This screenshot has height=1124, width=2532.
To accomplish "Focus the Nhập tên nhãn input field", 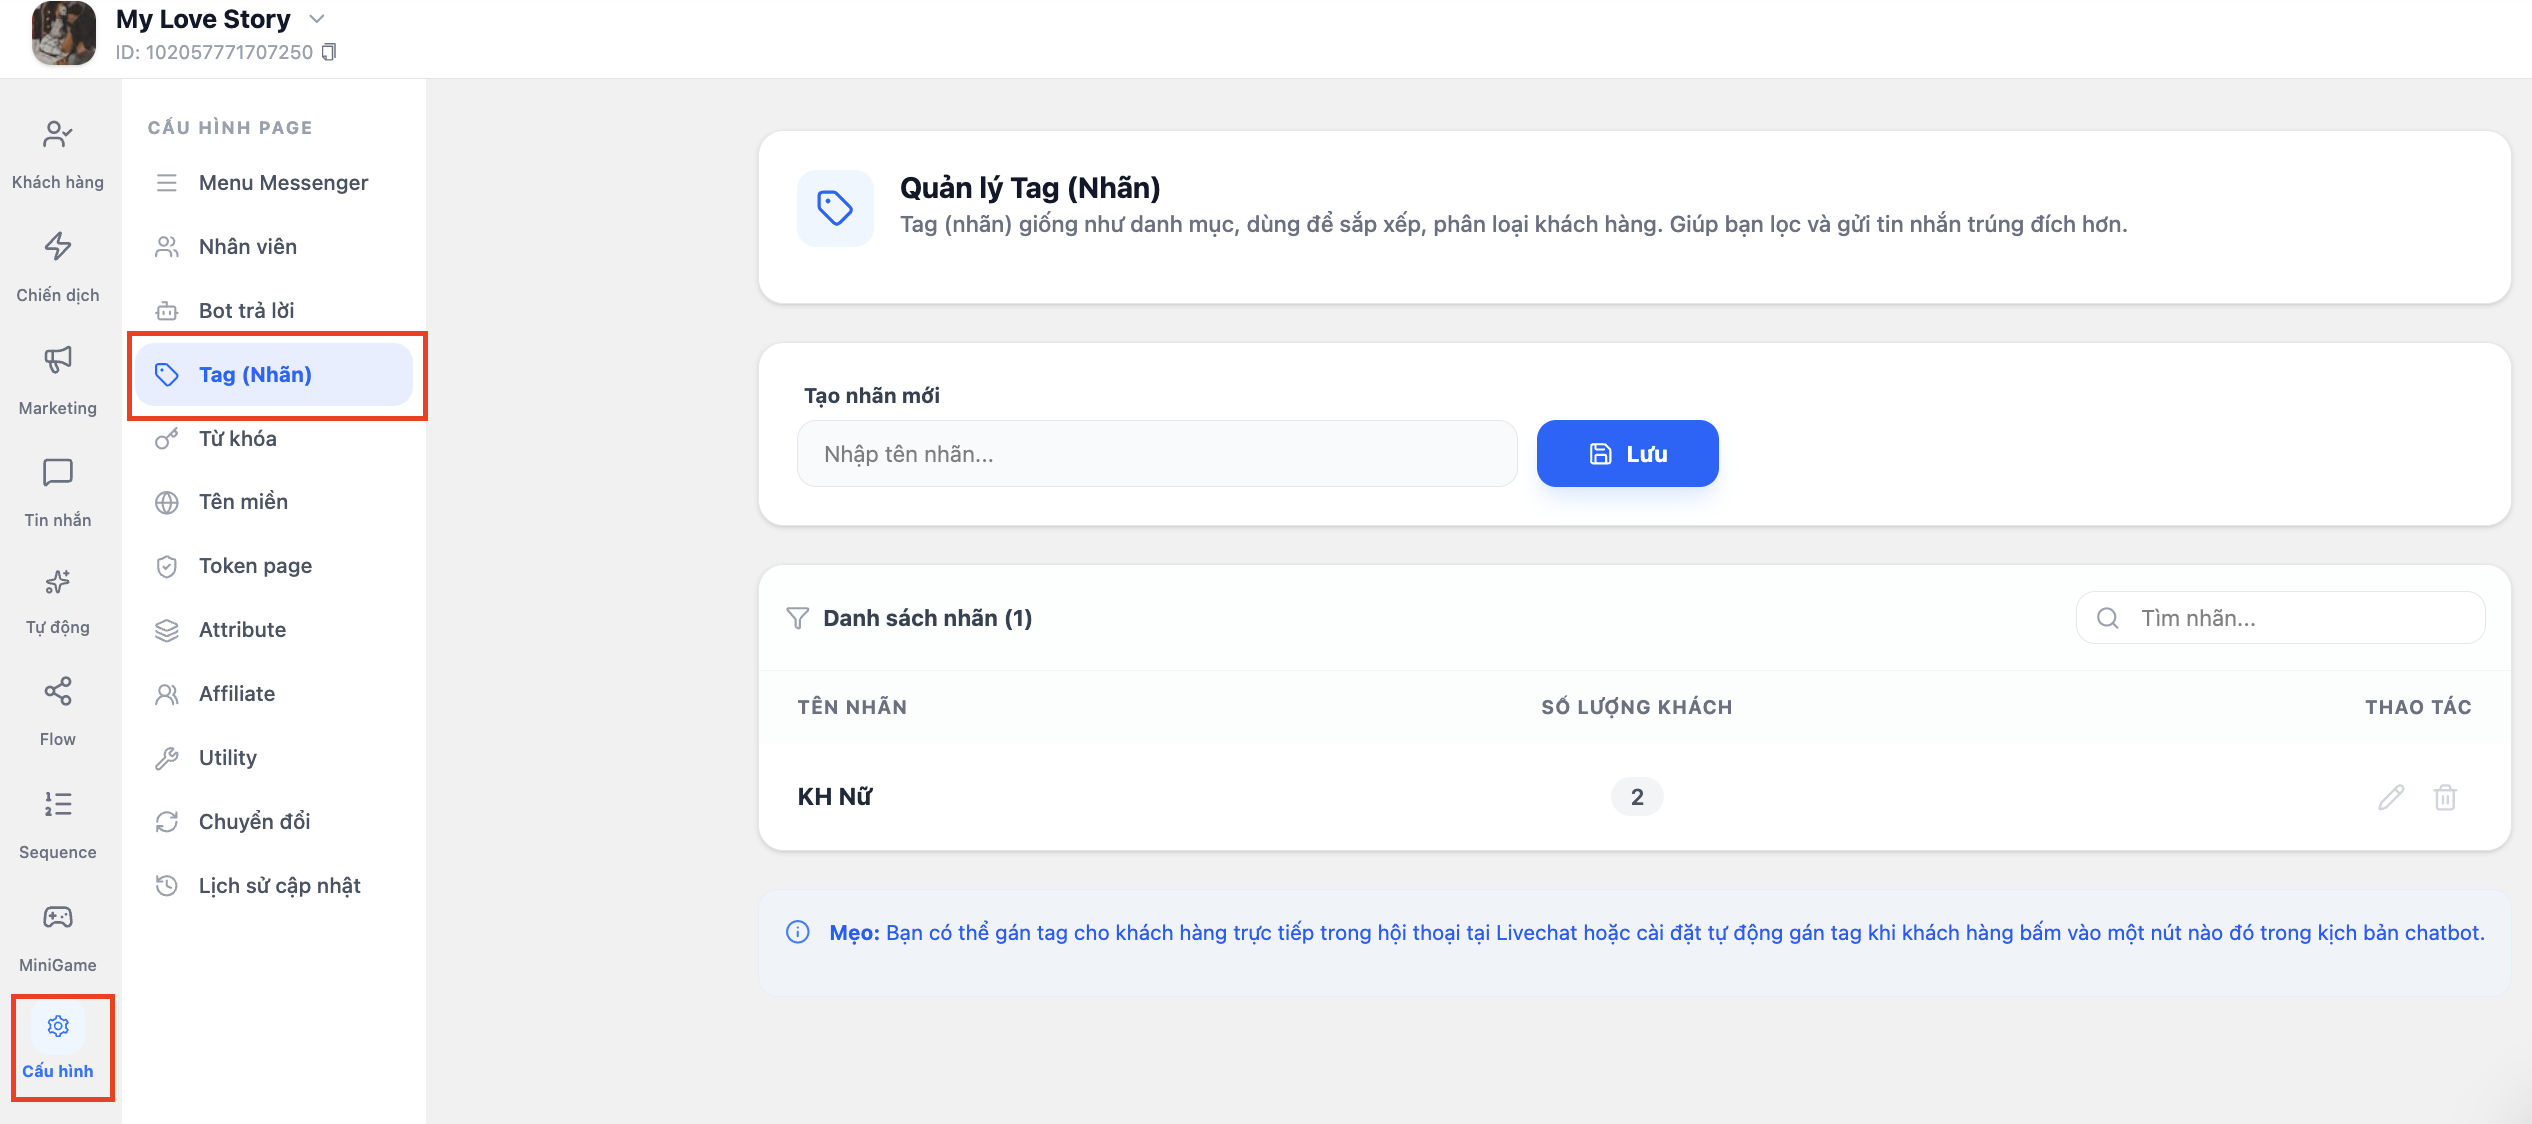I will click(x=1157, y=454).
